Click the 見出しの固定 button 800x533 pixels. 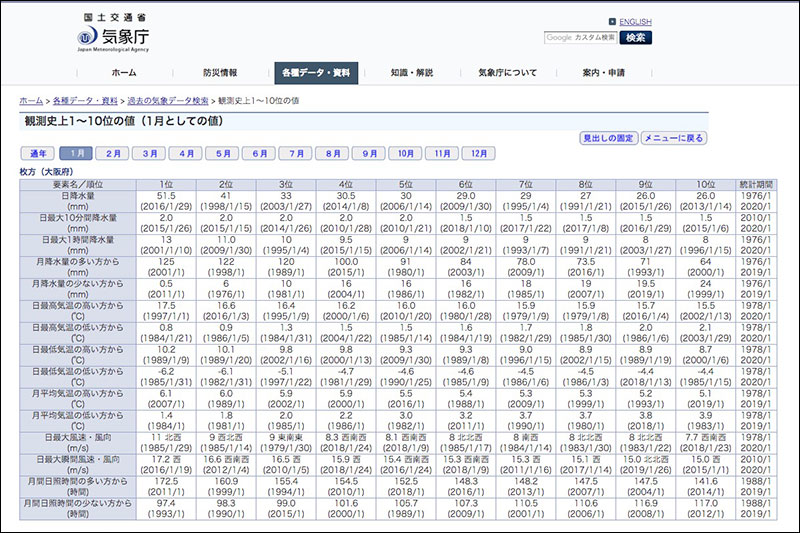(608, 138)
